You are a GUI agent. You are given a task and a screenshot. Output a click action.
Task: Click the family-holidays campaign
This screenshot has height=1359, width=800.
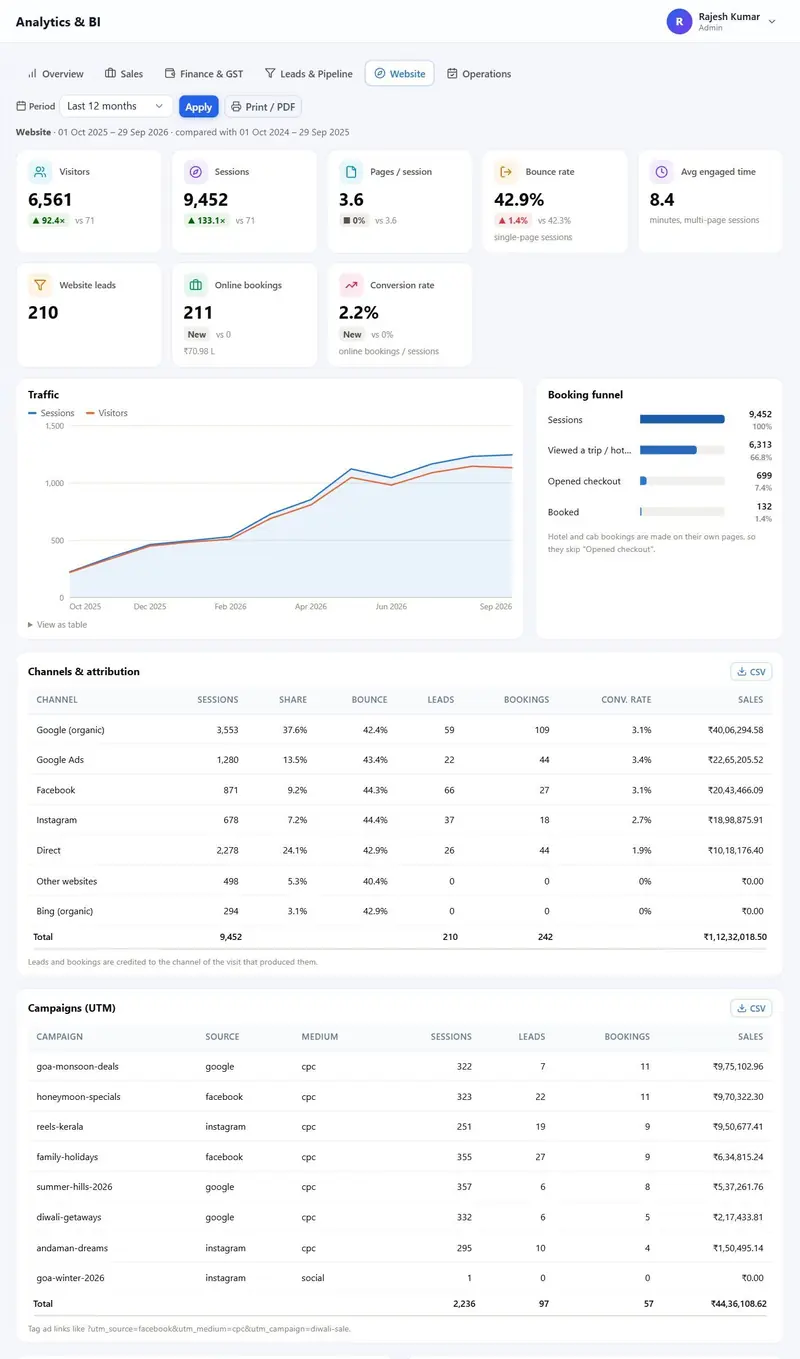(x=67, y=1157)
